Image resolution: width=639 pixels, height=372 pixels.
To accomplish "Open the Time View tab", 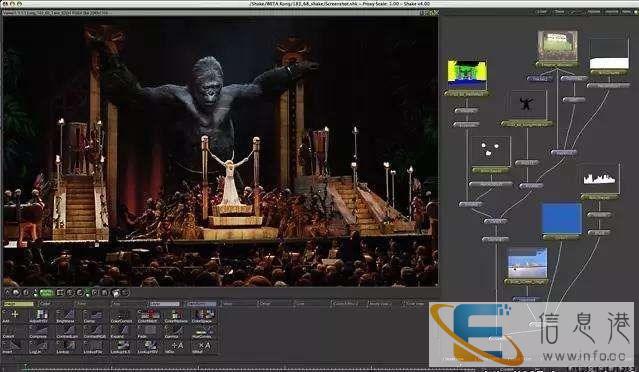I will 415,304.
